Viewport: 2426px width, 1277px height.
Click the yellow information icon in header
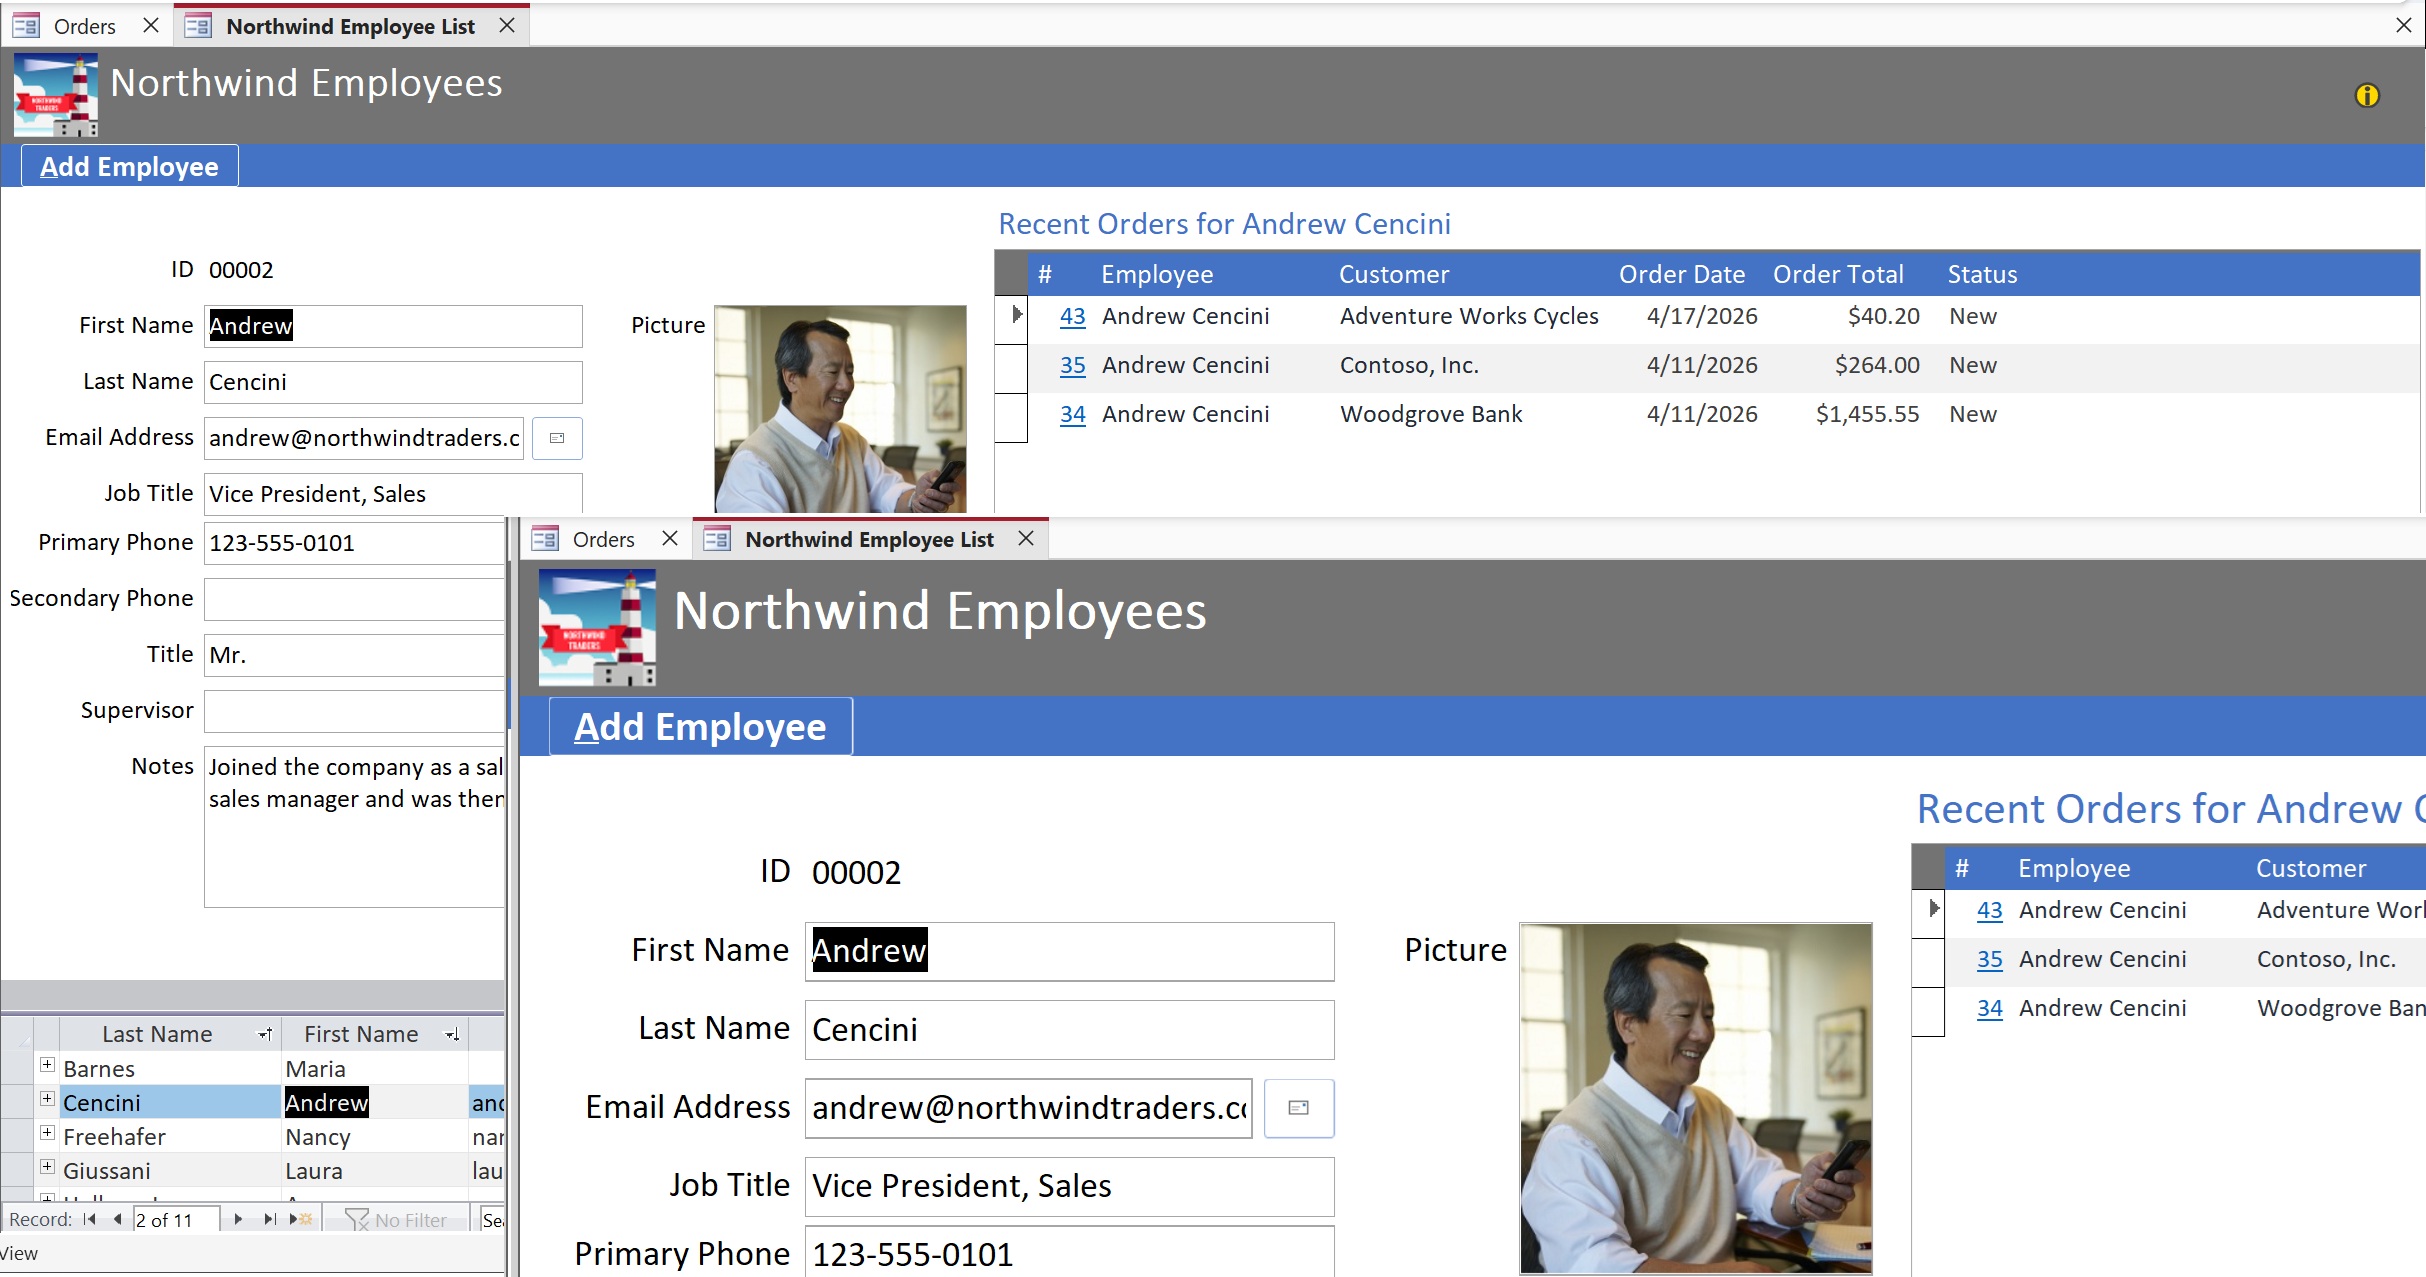coord(2366,96)
